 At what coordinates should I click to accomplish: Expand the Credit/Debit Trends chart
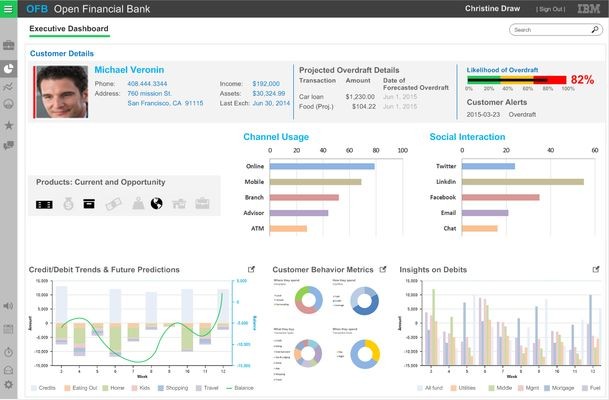point(251,270)
